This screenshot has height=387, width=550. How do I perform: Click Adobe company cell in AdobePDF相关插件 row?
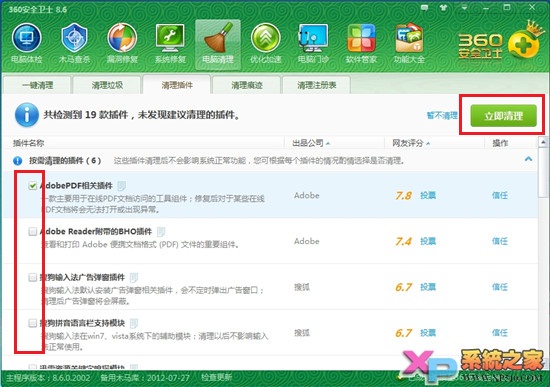307,195
